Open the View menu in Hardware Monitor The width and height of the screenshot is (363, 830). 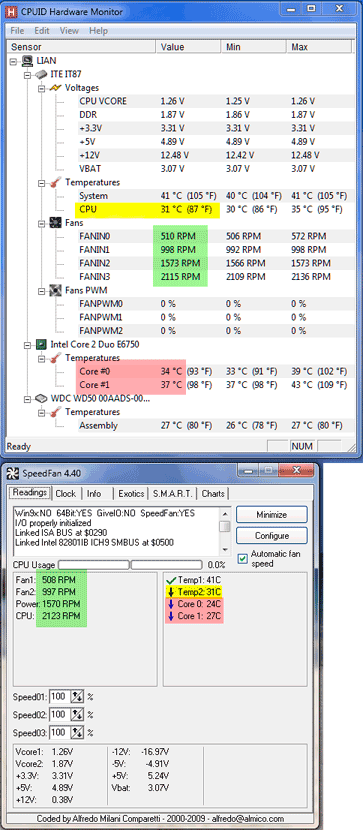pos(69,31)
